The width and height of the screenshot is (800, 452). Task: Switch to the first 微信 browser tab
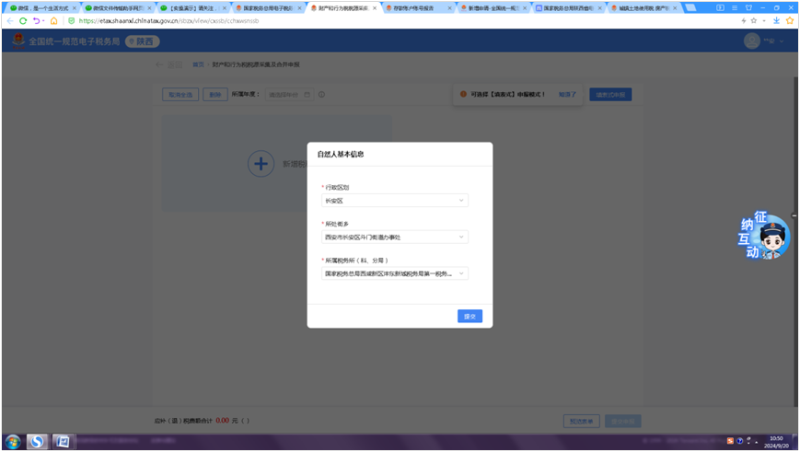tap(38, 7)
